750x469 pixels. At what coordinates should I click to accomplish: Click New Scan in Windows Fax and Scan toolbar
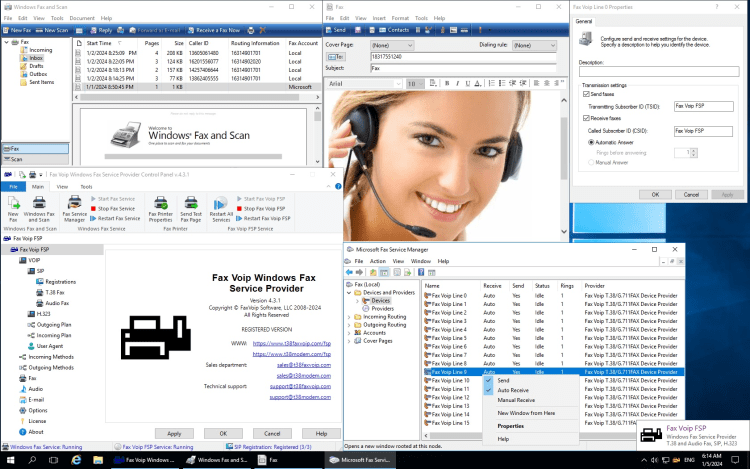[x=52, y=30]
